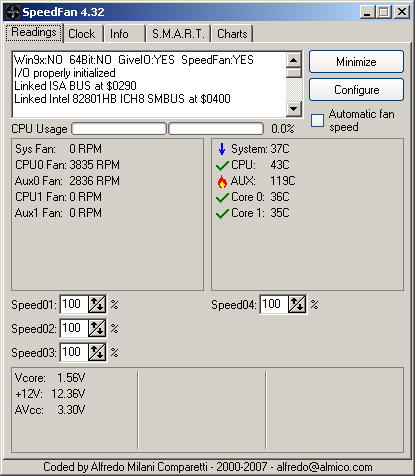This screenshot has height=476, width=415.
Task: Enable the Automatic fan speed checkbox
Action: [x=317, y=120]
